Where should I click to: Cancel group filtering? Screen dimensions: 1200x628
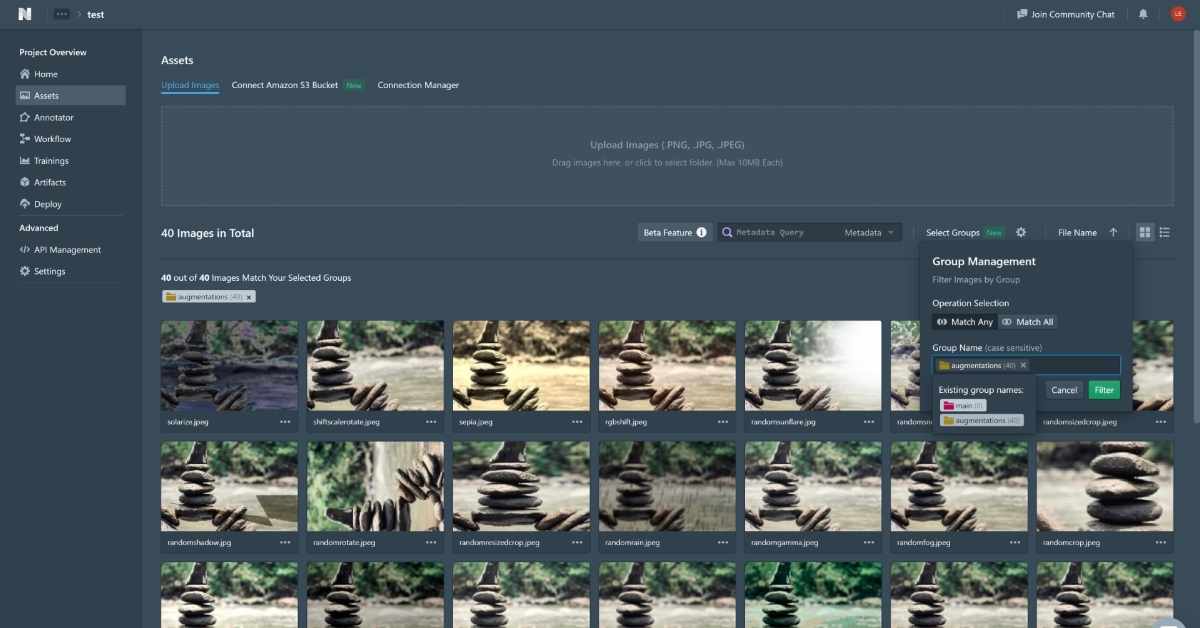(1064, 390)
